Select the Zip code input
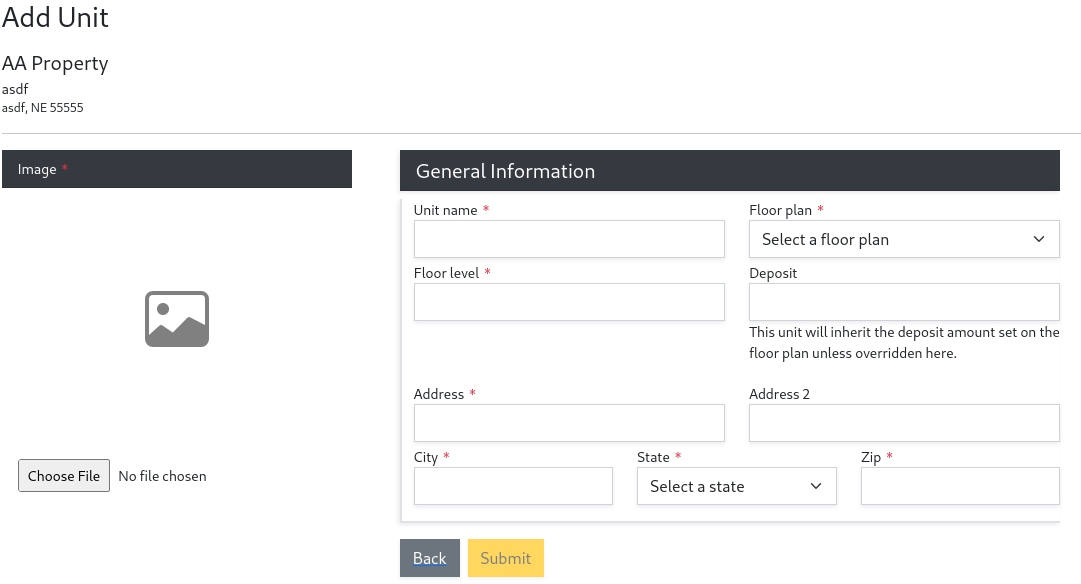Screen dimensions: 1081x584 coord(959,486)
